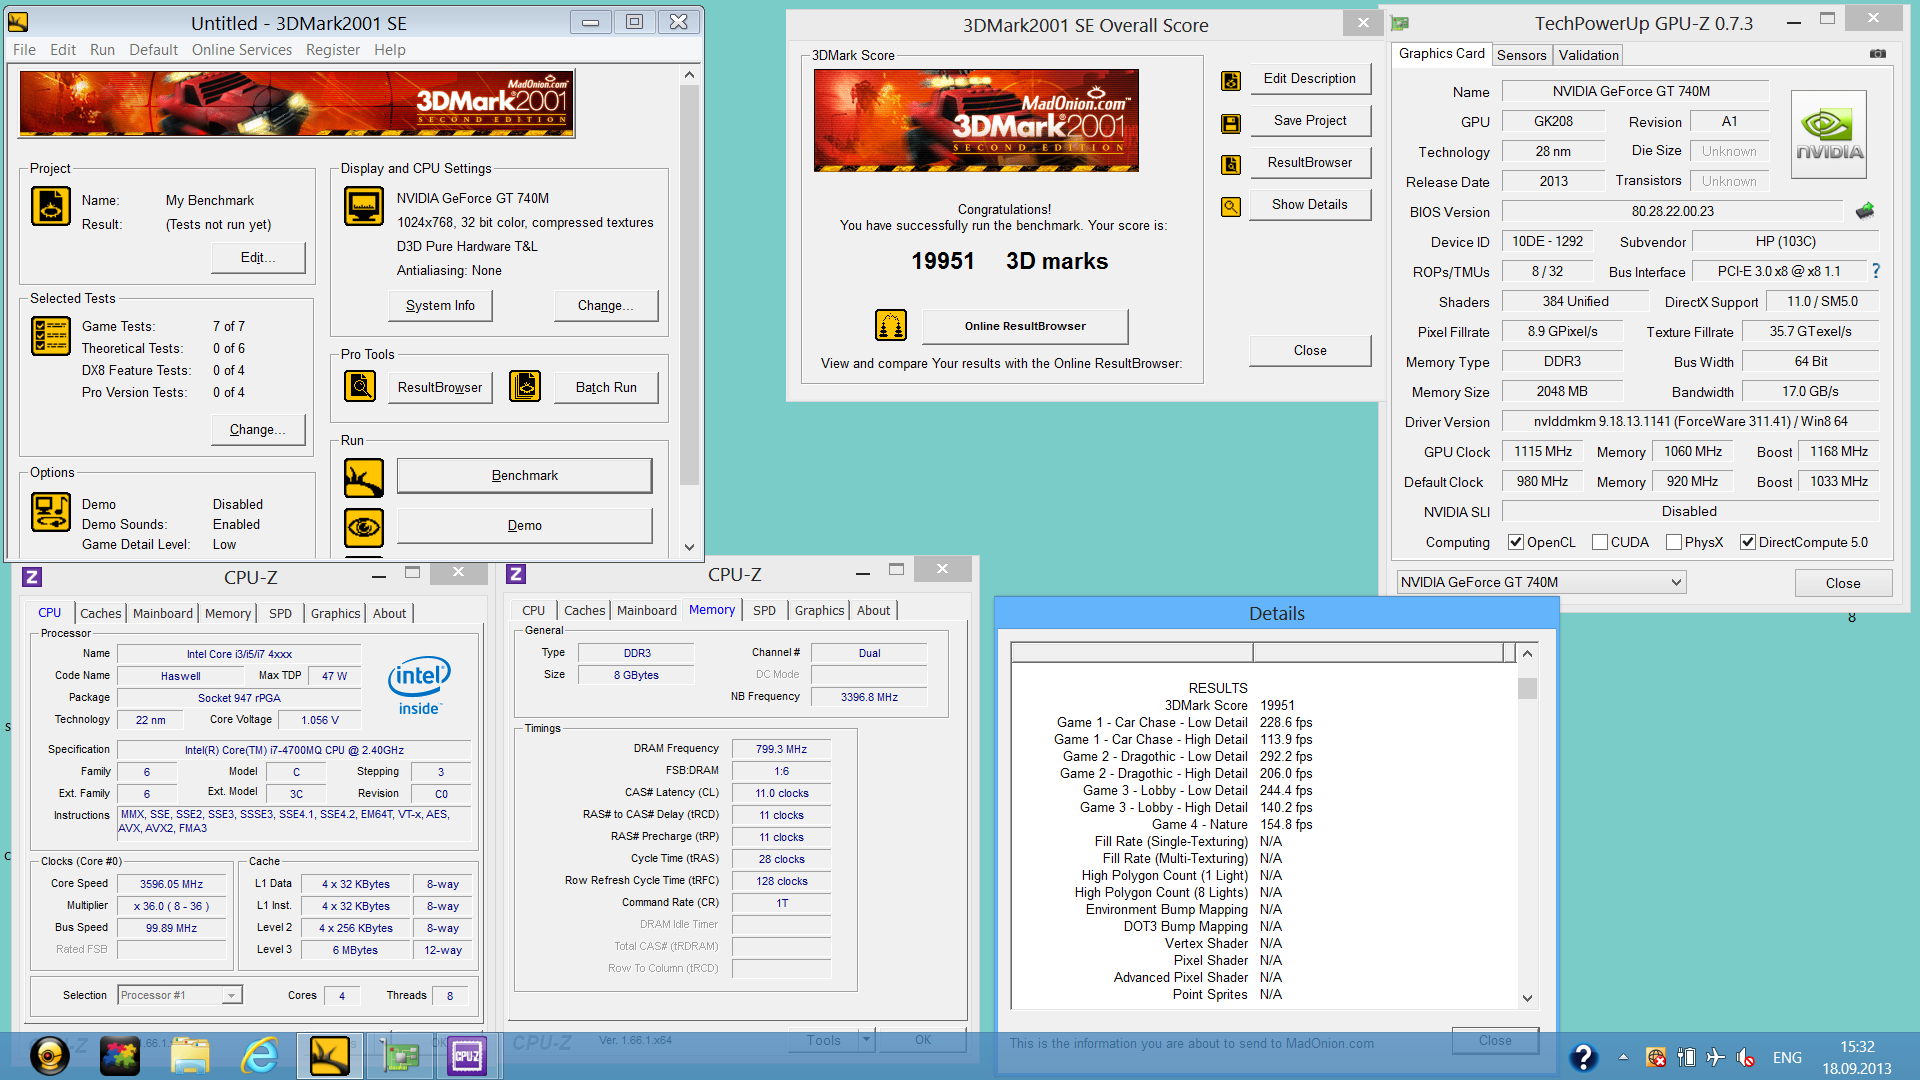Click the Project icon in 3DMark2001
This screenshot has height=1080, width=1920.
(51, 206)
